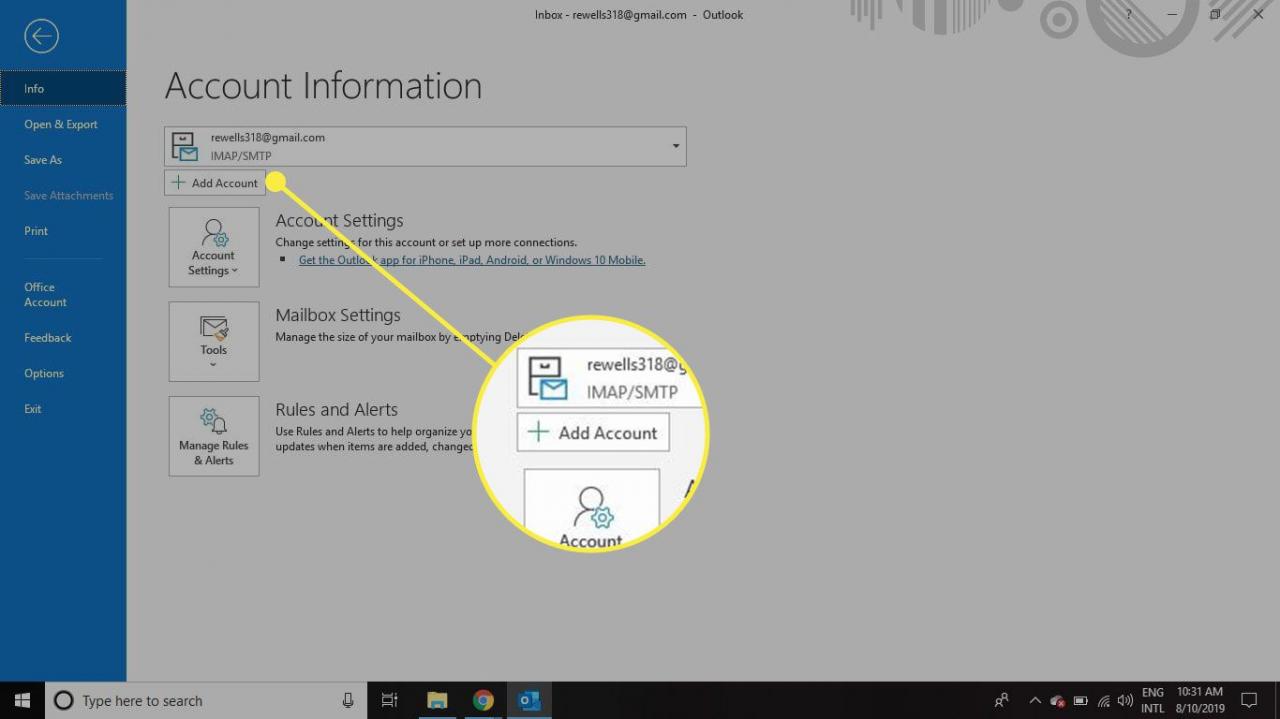Click the ENG INTL language indicator
The height and width of the screenshot is (719, 1280).
tap(1153, 700)
